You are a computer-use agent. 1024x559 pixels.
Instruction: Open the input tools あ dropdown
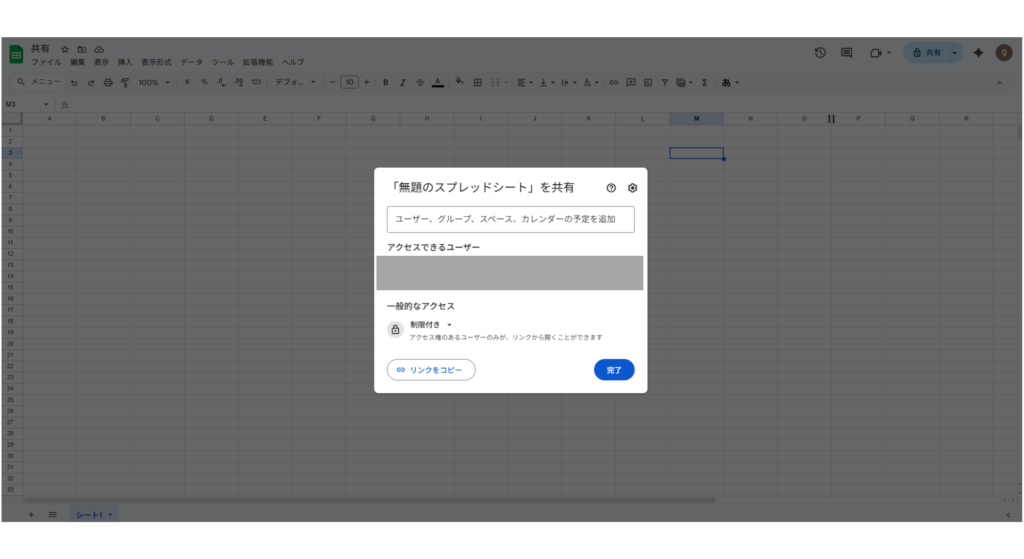[x=730, y=83]
